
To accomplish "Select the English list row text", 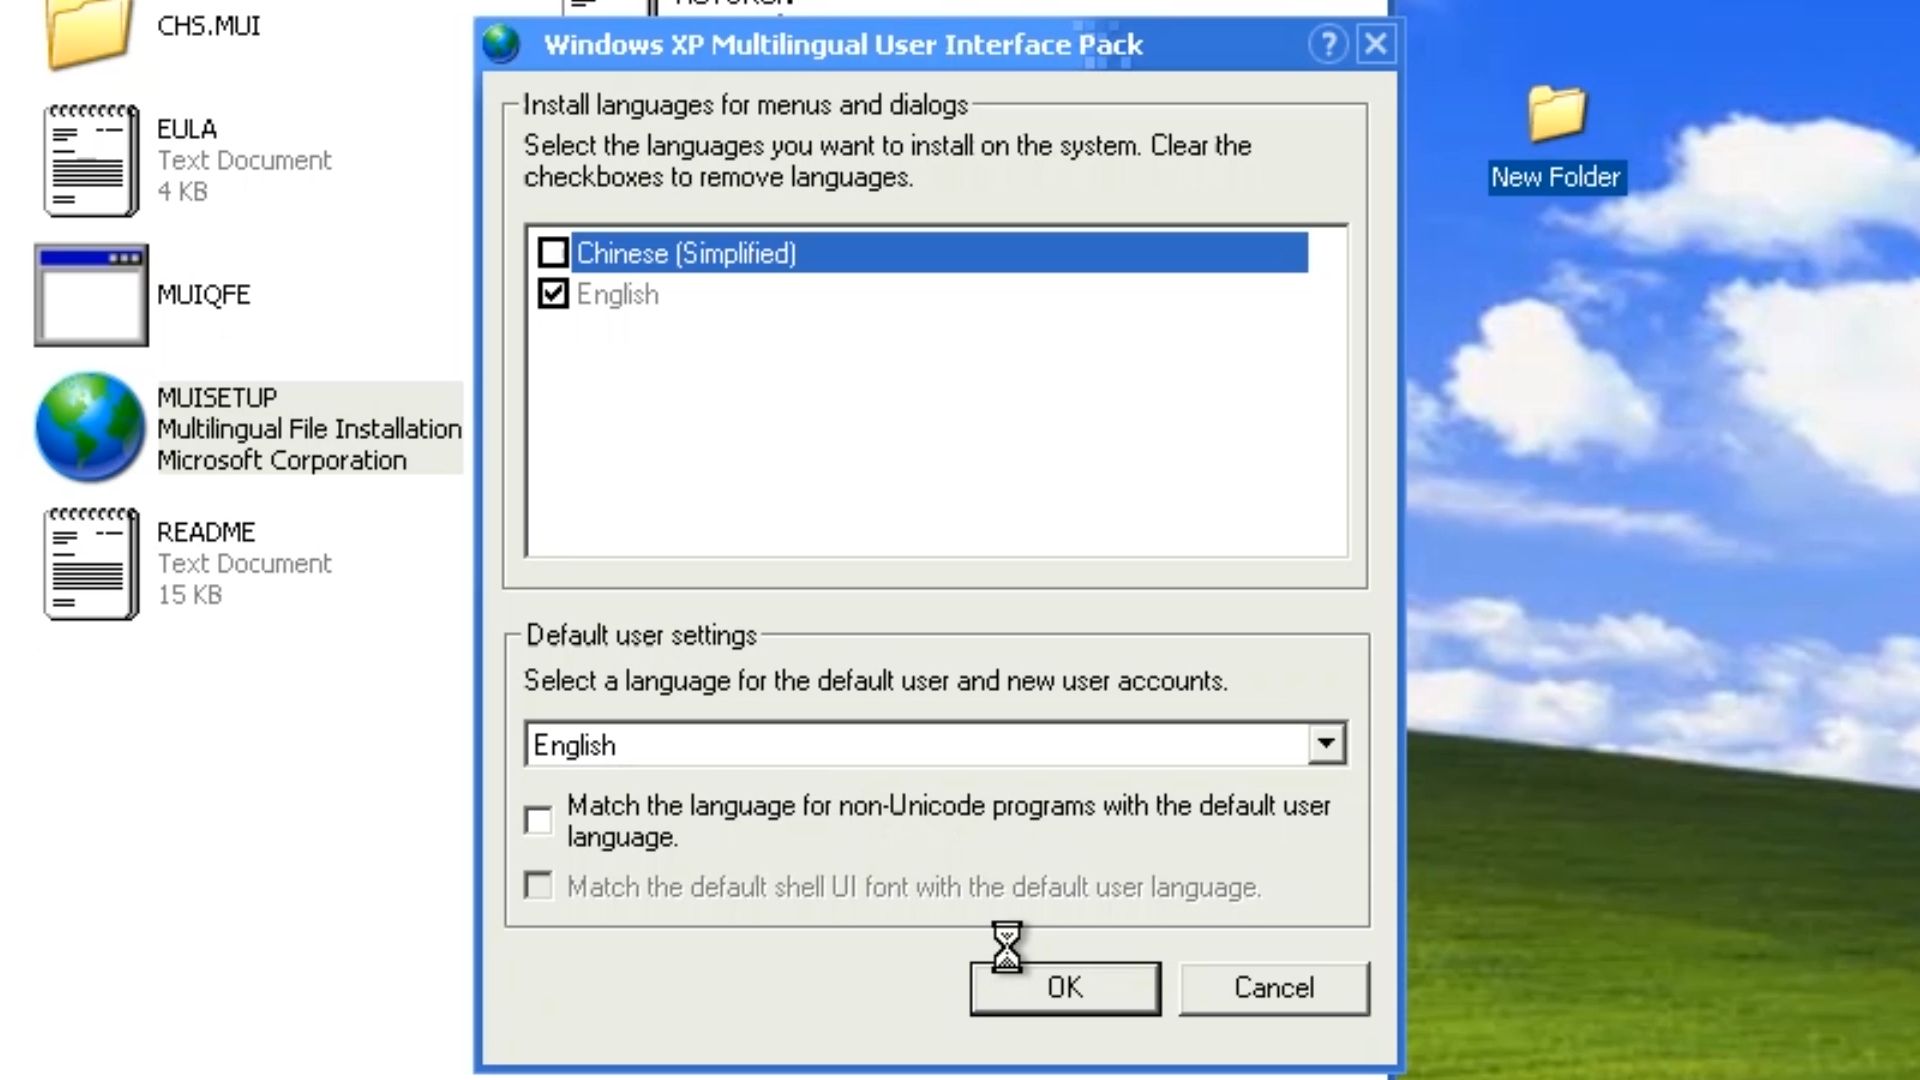I will pos(617,294).
